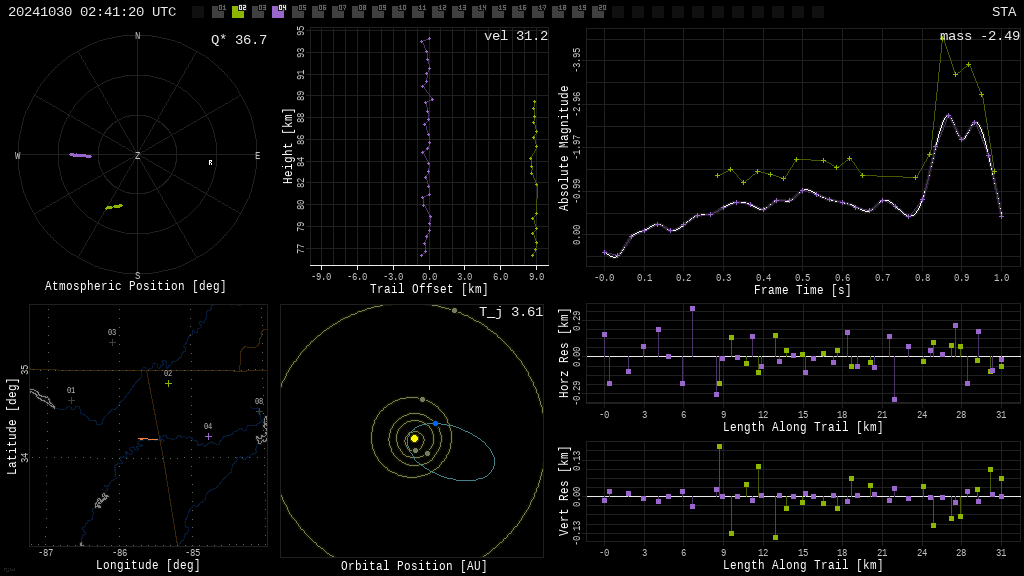Click the orange meteor track on map

point(147,439)
